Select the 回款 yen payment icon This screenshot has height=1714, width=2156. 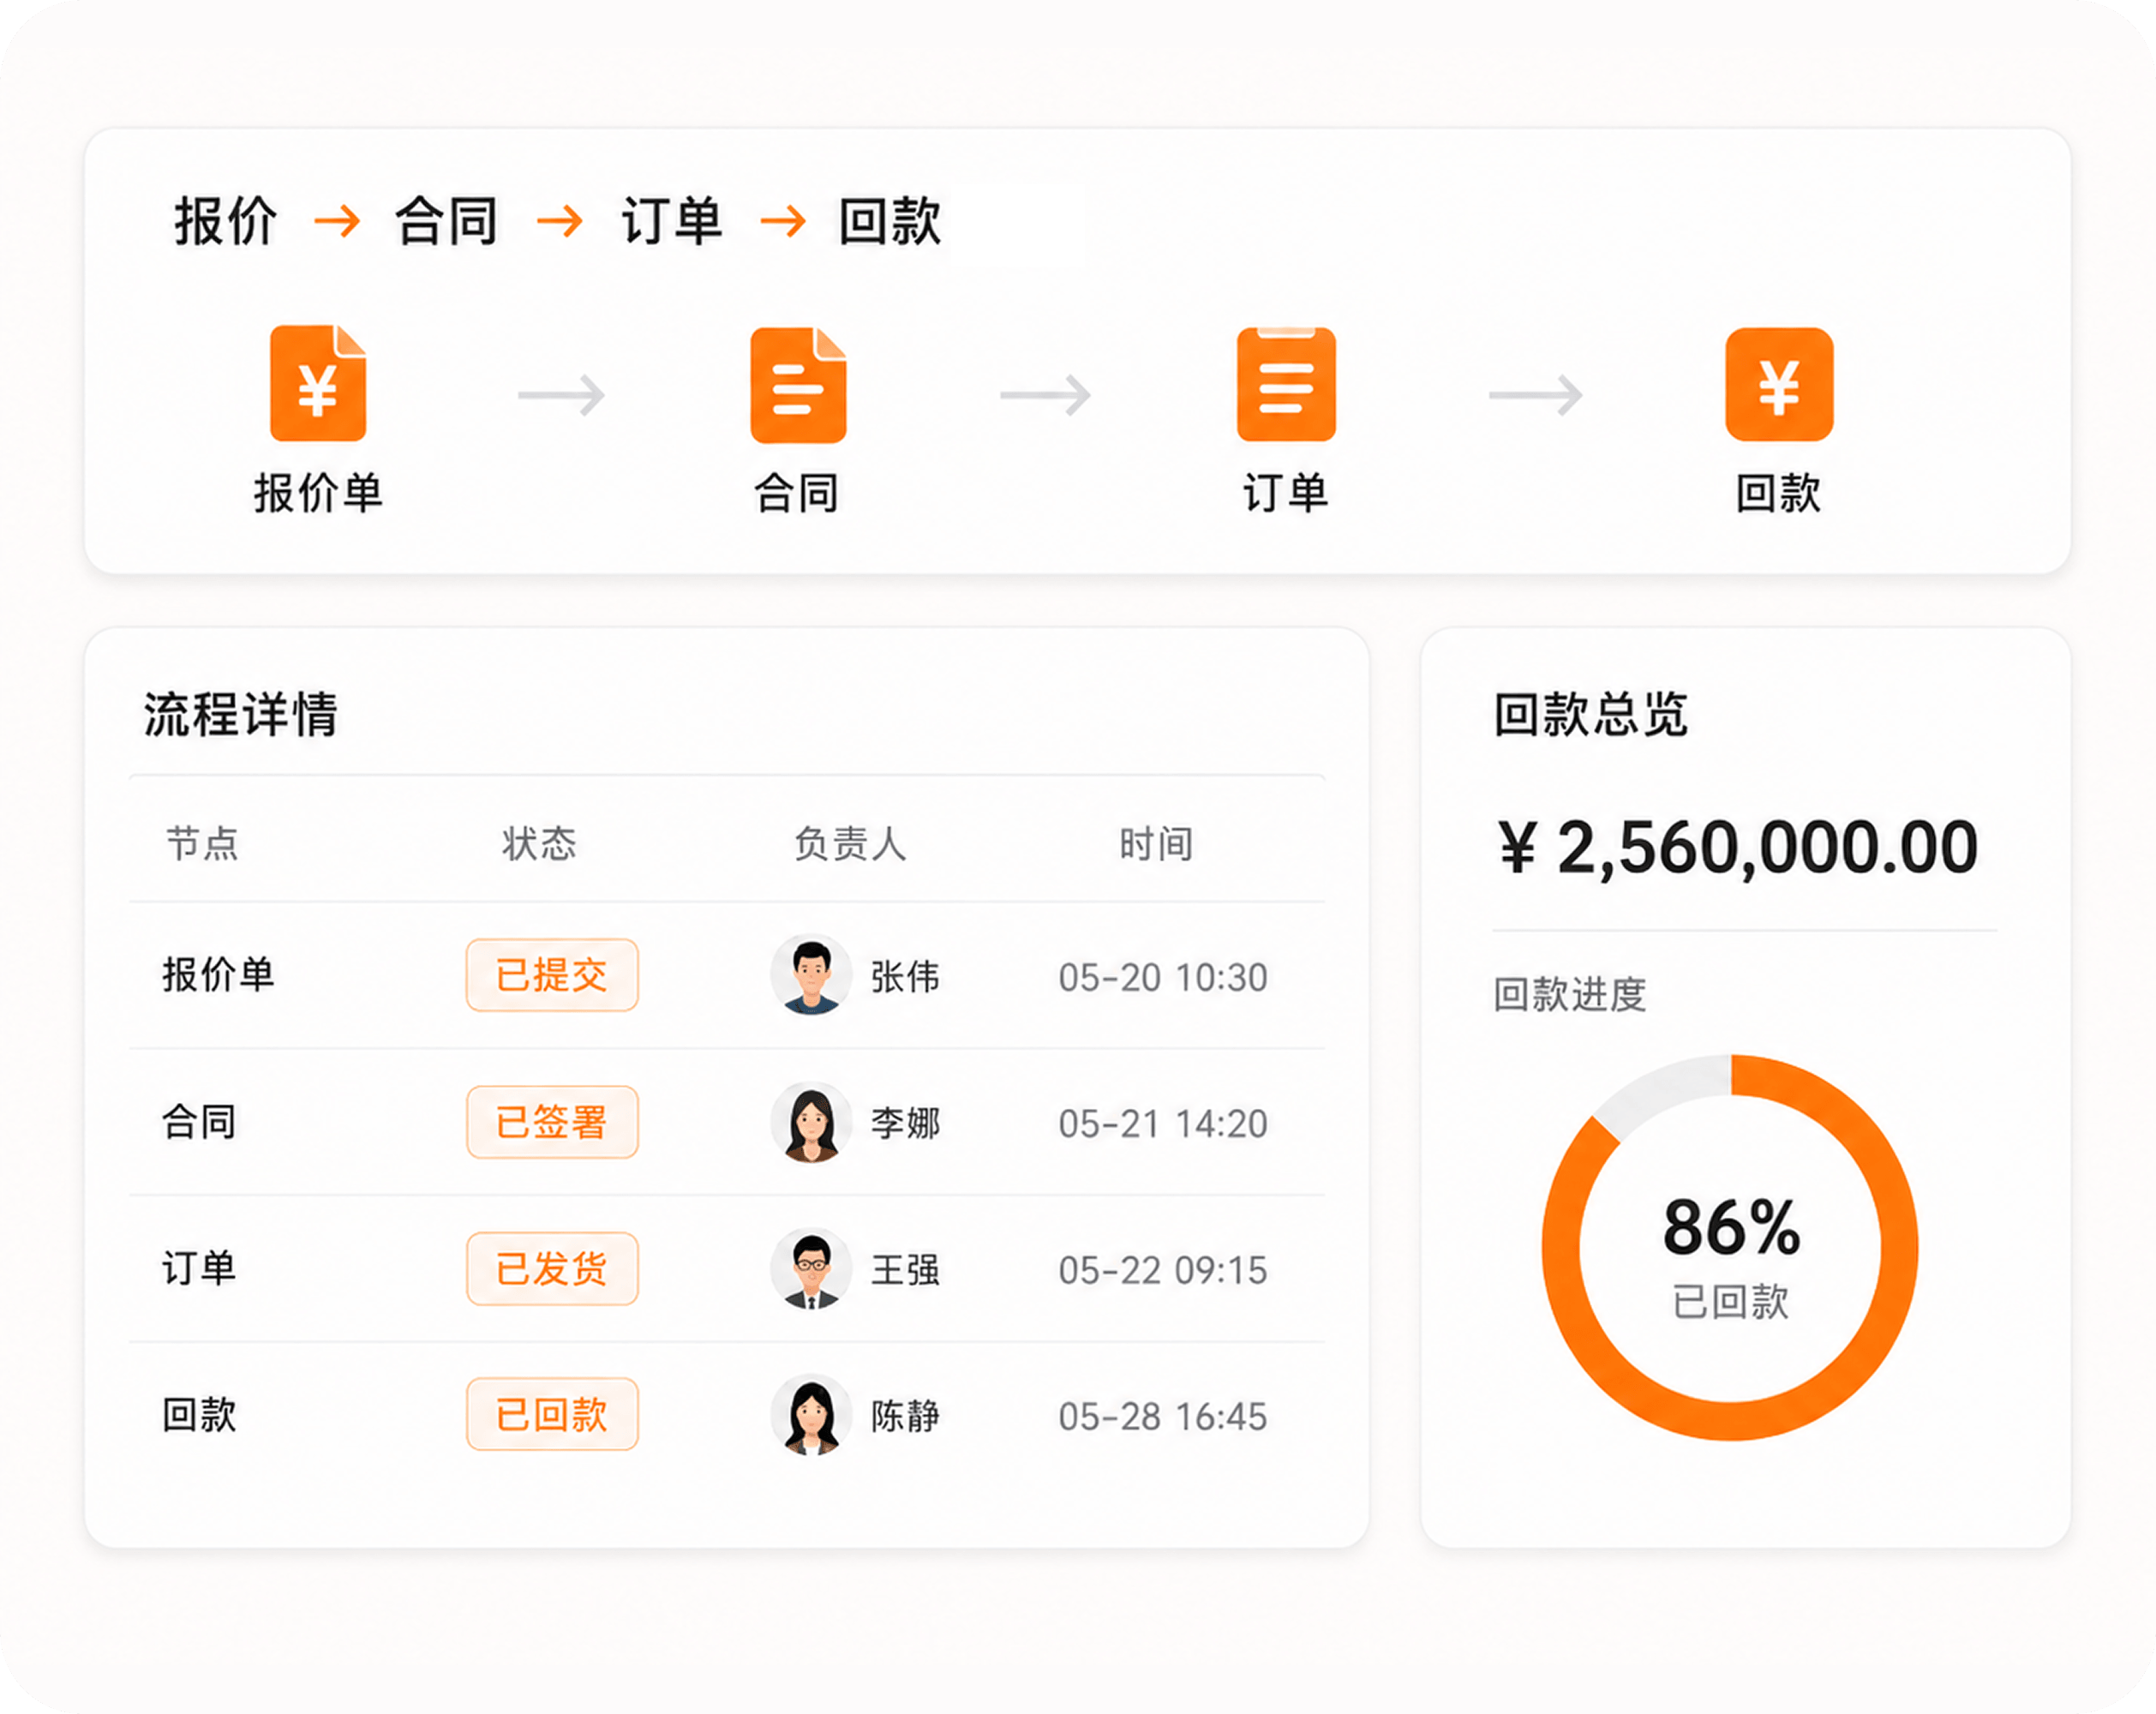coord(1779,384)
